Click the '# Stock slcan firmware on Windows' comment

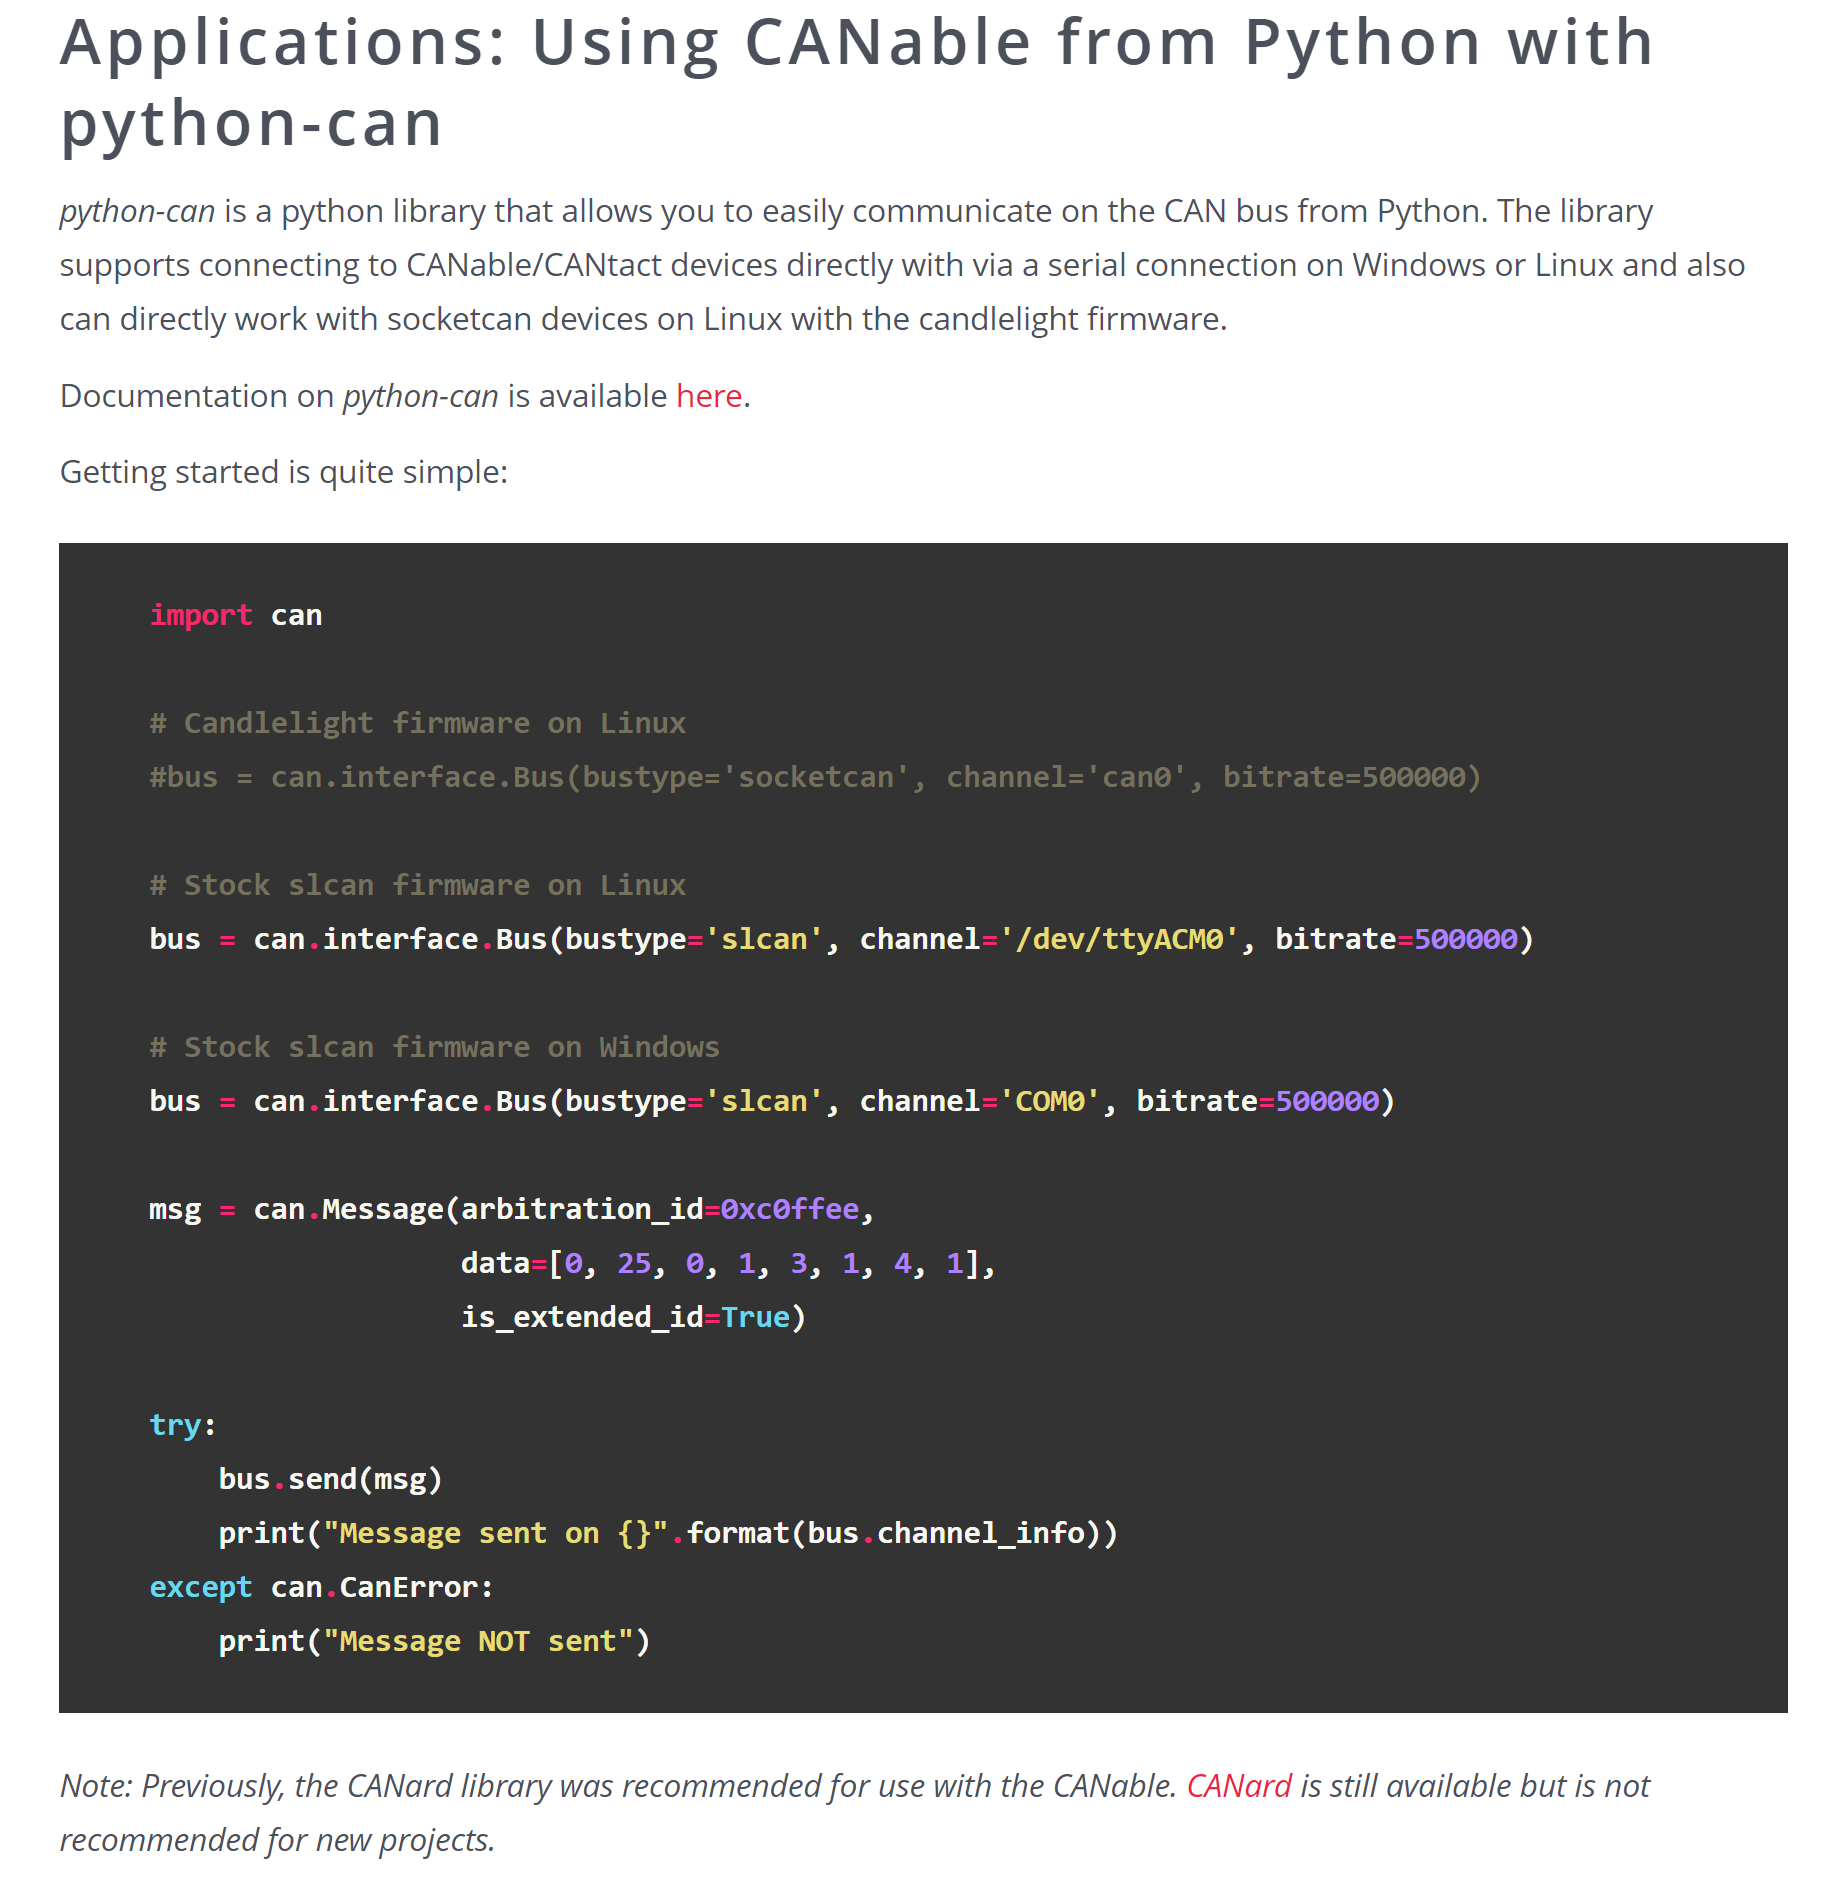(x=435, y=1047)
